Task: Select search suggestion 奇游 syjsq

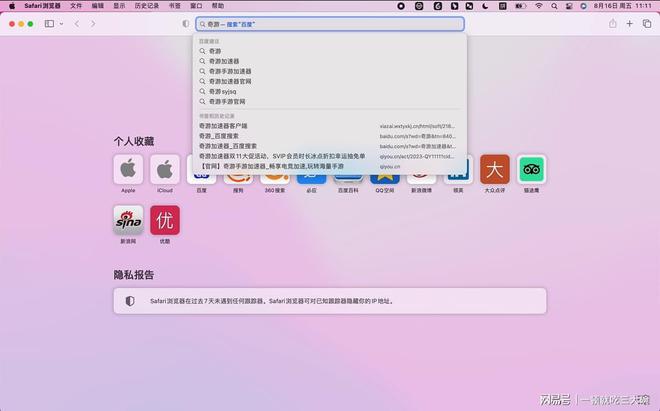Action: (330, 91)
